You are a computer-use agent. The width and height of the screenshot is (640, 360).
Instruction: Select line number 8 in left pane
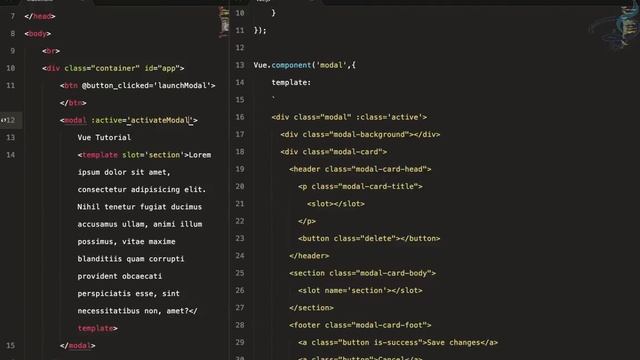click(13, 34)
